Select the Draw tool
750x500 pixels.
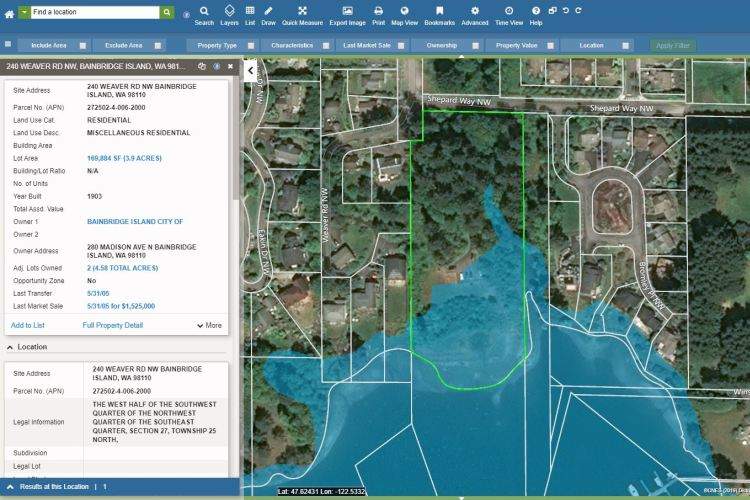click(x=268, y=15)
